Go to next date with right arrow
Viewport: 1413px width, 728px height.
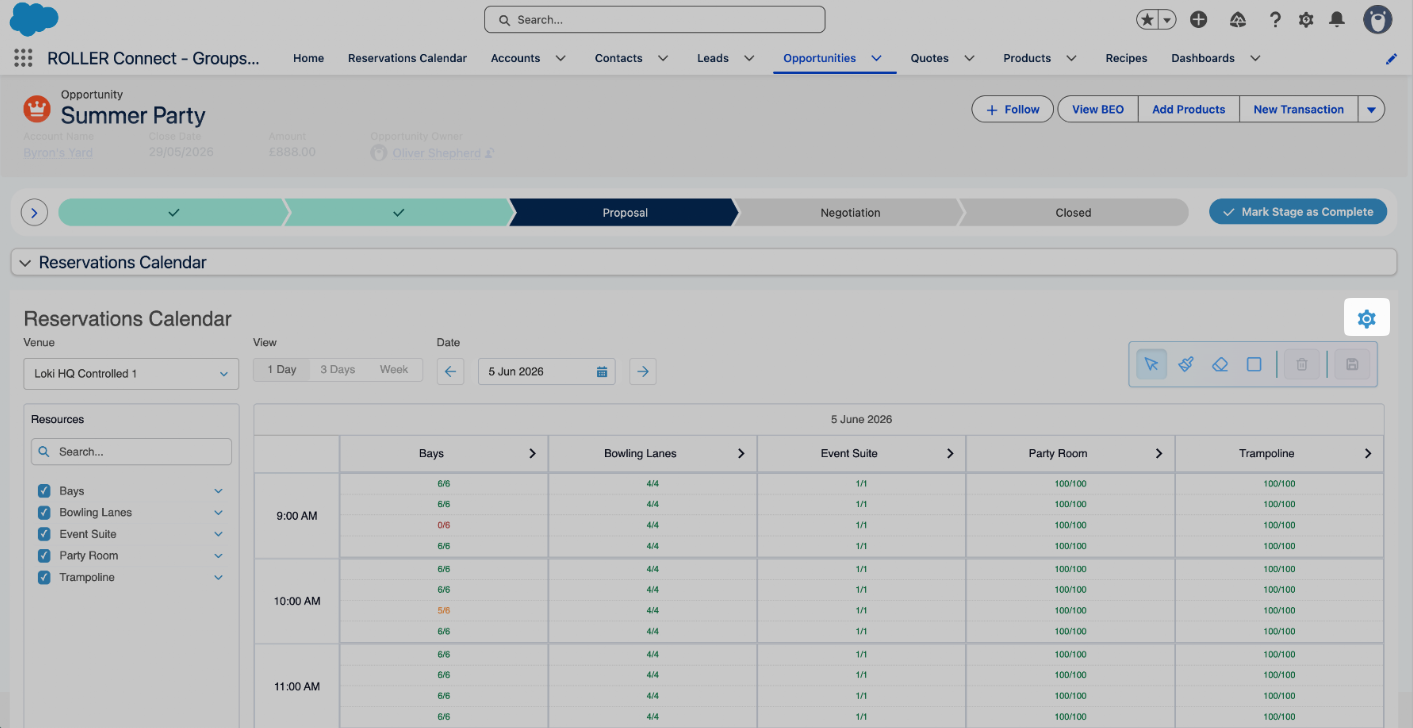[x=643, y=372]
